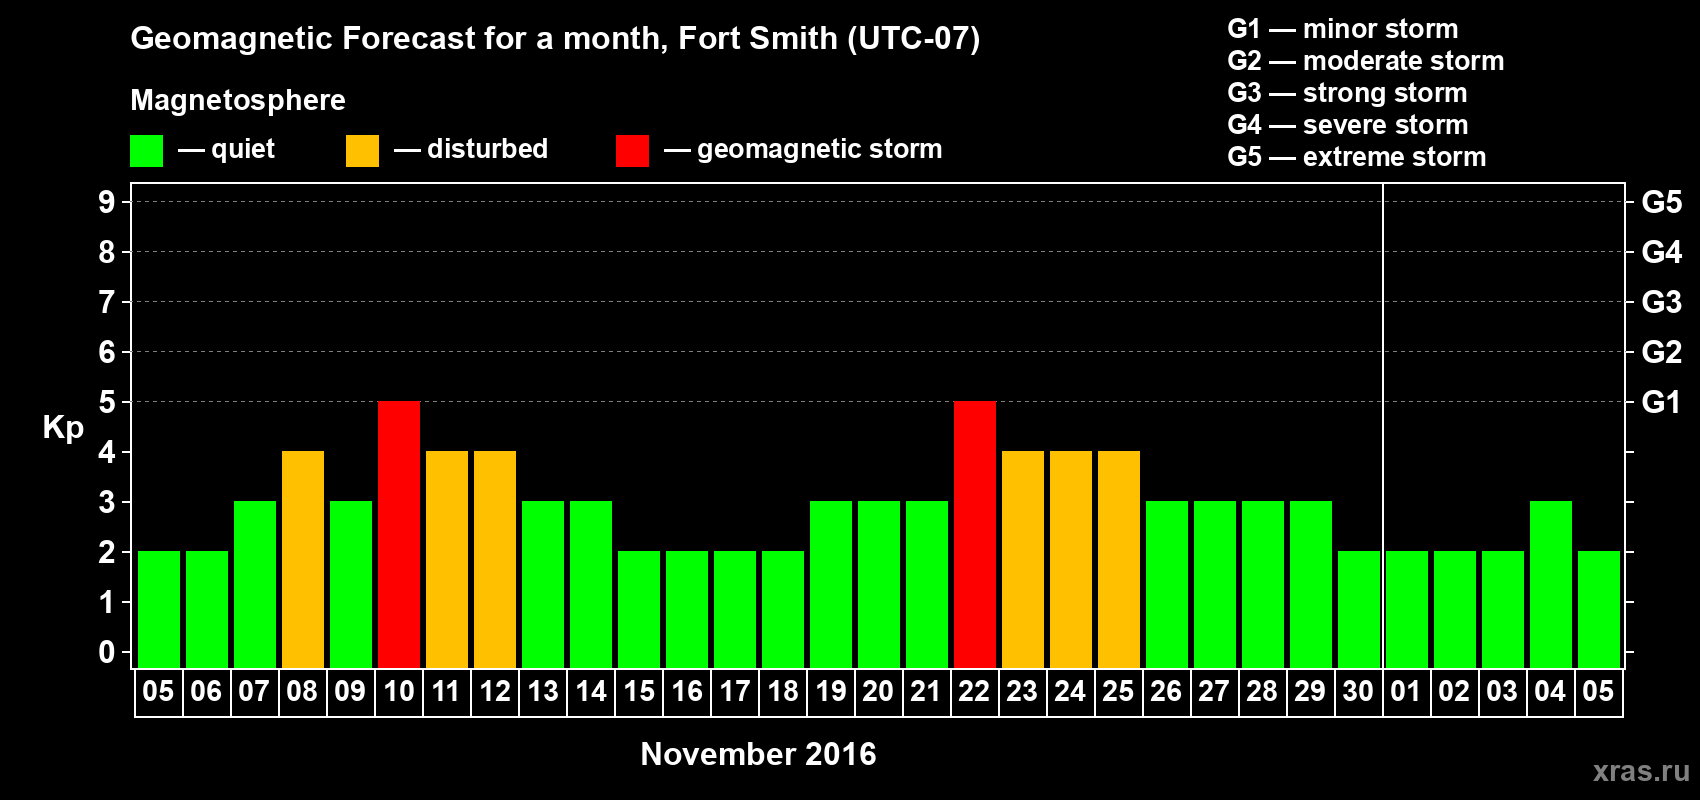Click the date label 28
Image resolution: width=1700 pixels, height=800 pixels.
[1262, 691]
